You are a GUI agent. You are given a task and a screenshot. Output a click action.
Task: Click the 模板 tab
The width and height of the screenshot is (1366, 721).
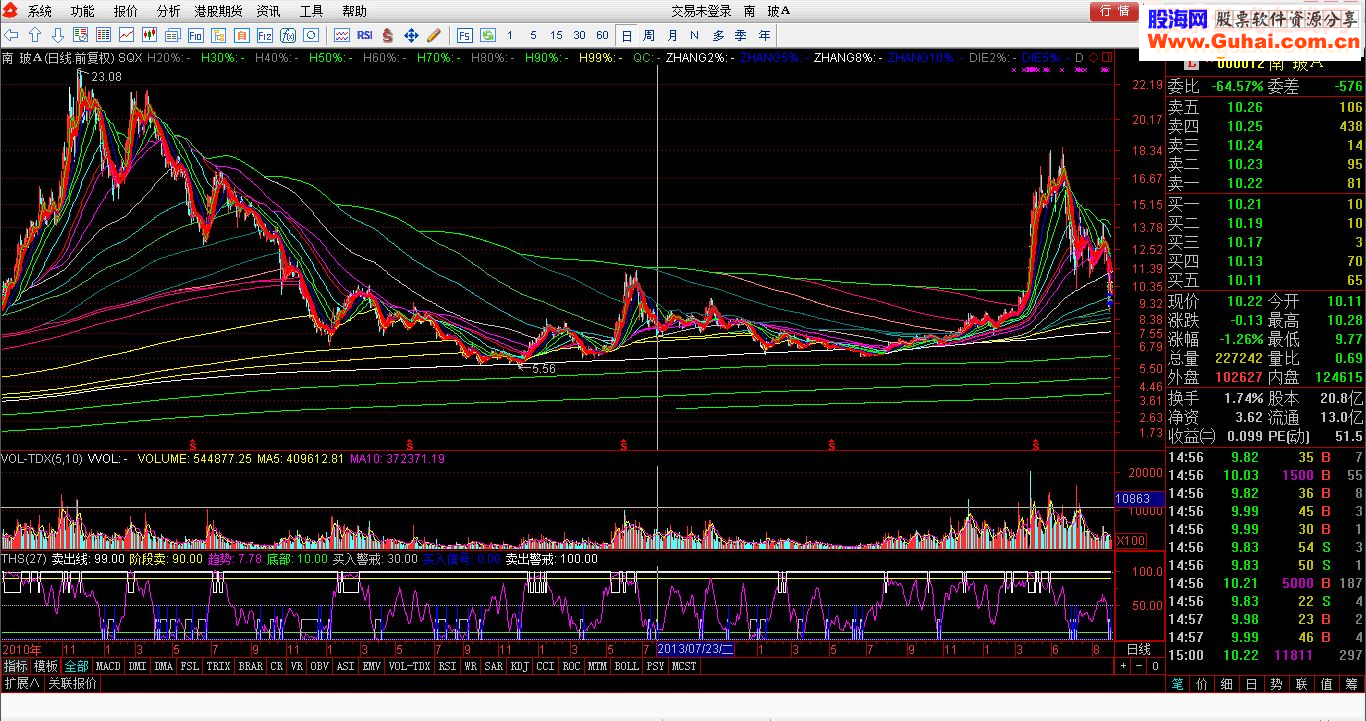click(x=46, y=666)
